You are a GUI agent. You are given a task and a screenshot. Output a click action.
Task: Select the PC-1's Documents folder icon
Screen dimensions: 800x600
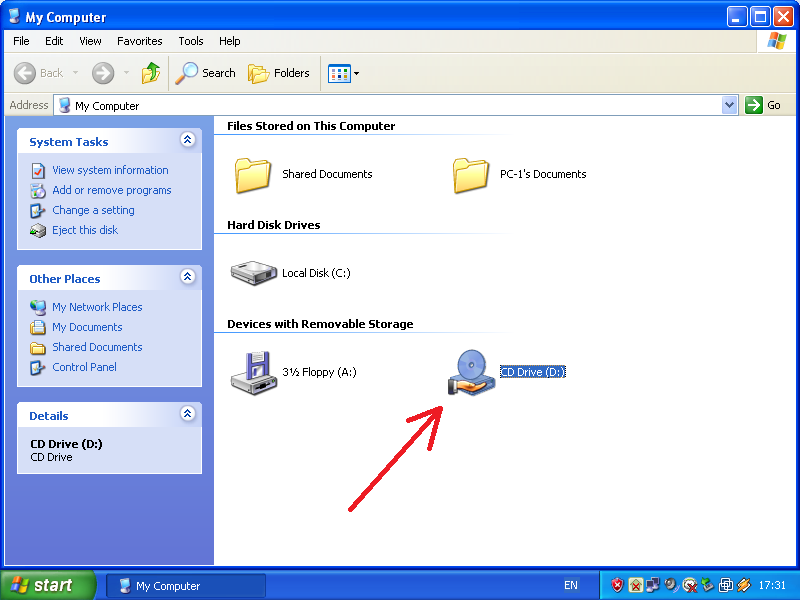[470, 175]
